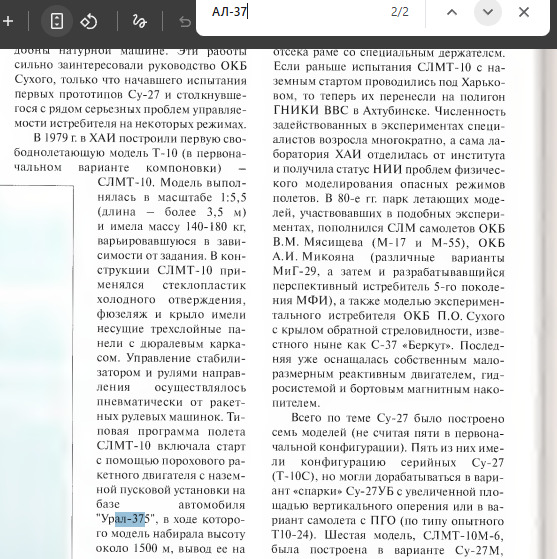This screenshot has height=559, width=557.
Task: Click the line "ГНИКИ ВВС в Ахтубинске"
Action: [x=351, y=111]
